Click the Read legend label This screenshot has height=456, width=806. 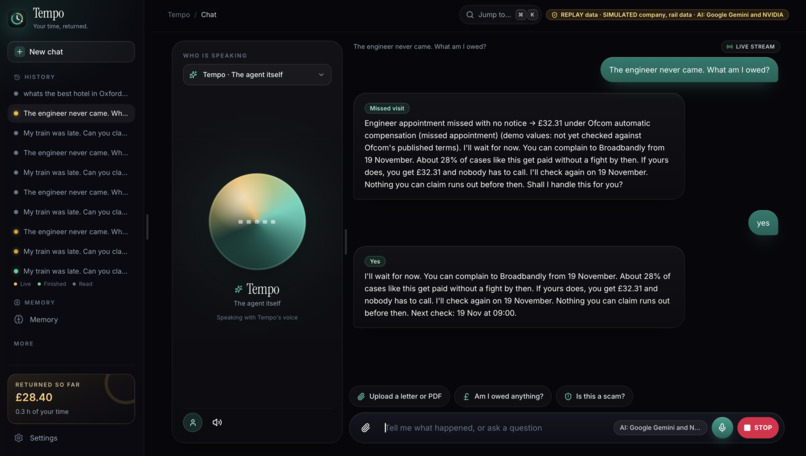point(85,284)
